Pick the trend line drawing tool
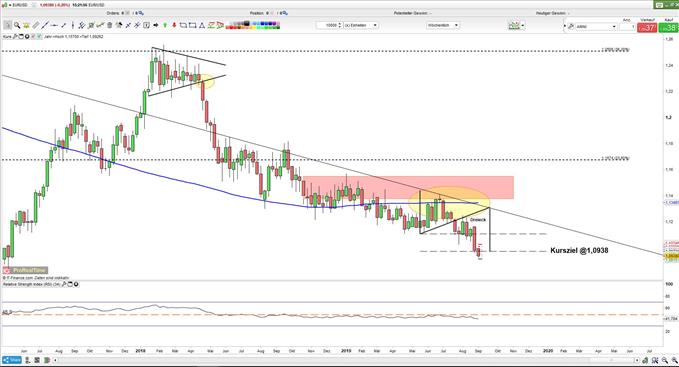 tap(45, 26)
